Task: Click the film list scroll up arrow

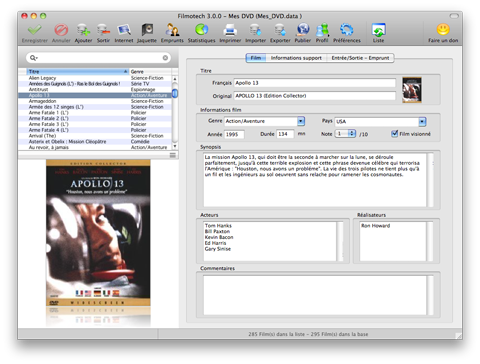Action: [175, 79]
